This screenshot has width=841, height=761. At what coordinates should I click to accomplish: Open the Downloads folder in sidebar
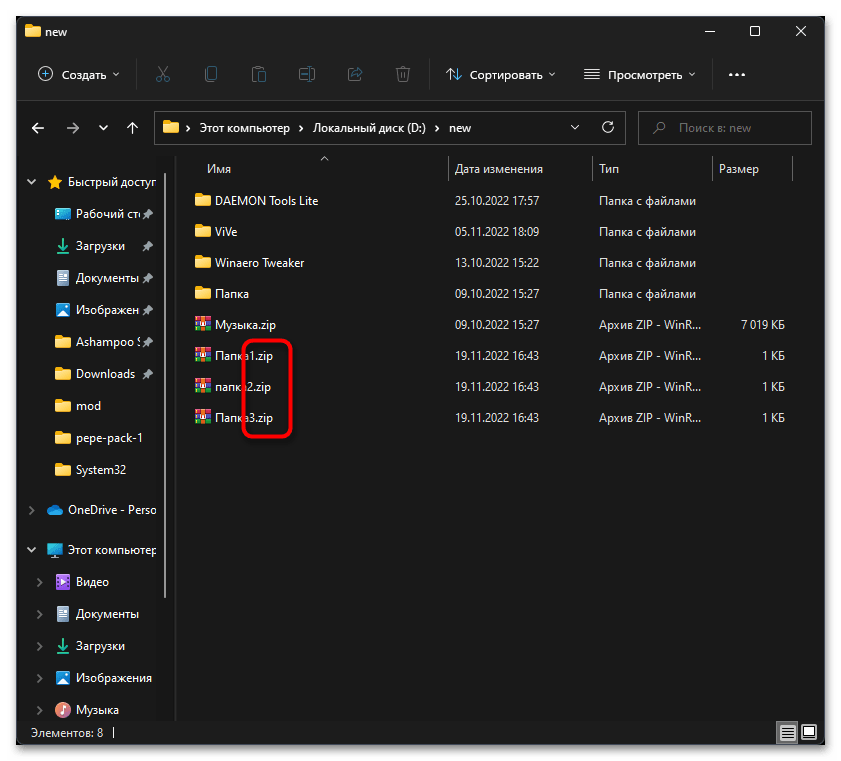tap(105, 374)
